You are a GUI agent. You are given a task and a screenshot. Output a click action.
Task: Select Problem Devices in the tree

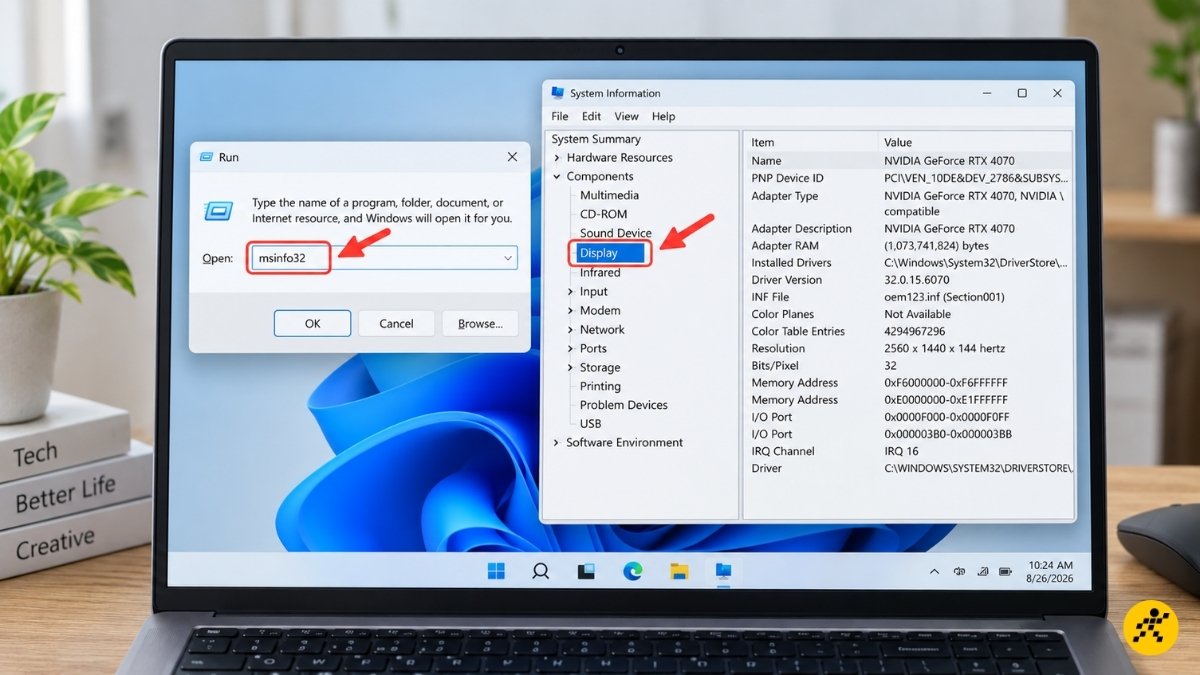(623, 405)
